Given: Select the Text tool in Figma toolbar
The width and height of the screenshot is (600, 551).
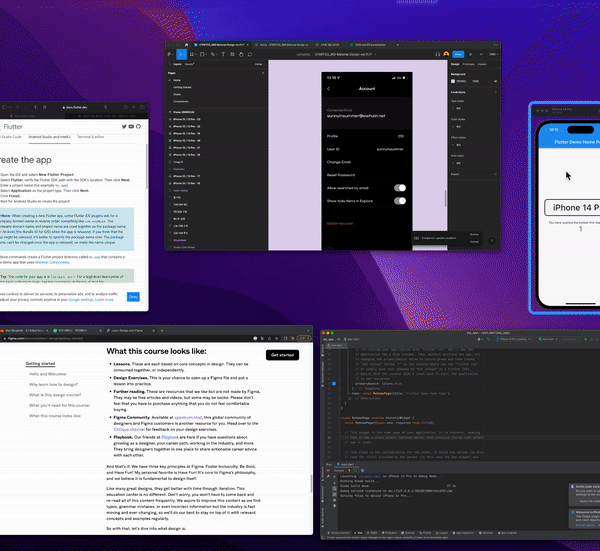Looking at the screenshot, I should (223, 54).
